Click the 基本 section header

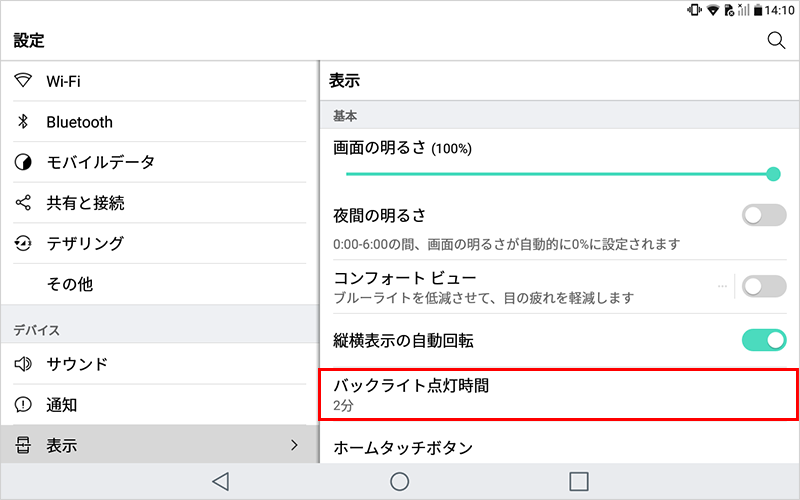pyautogui.click(x=345, y=116)
